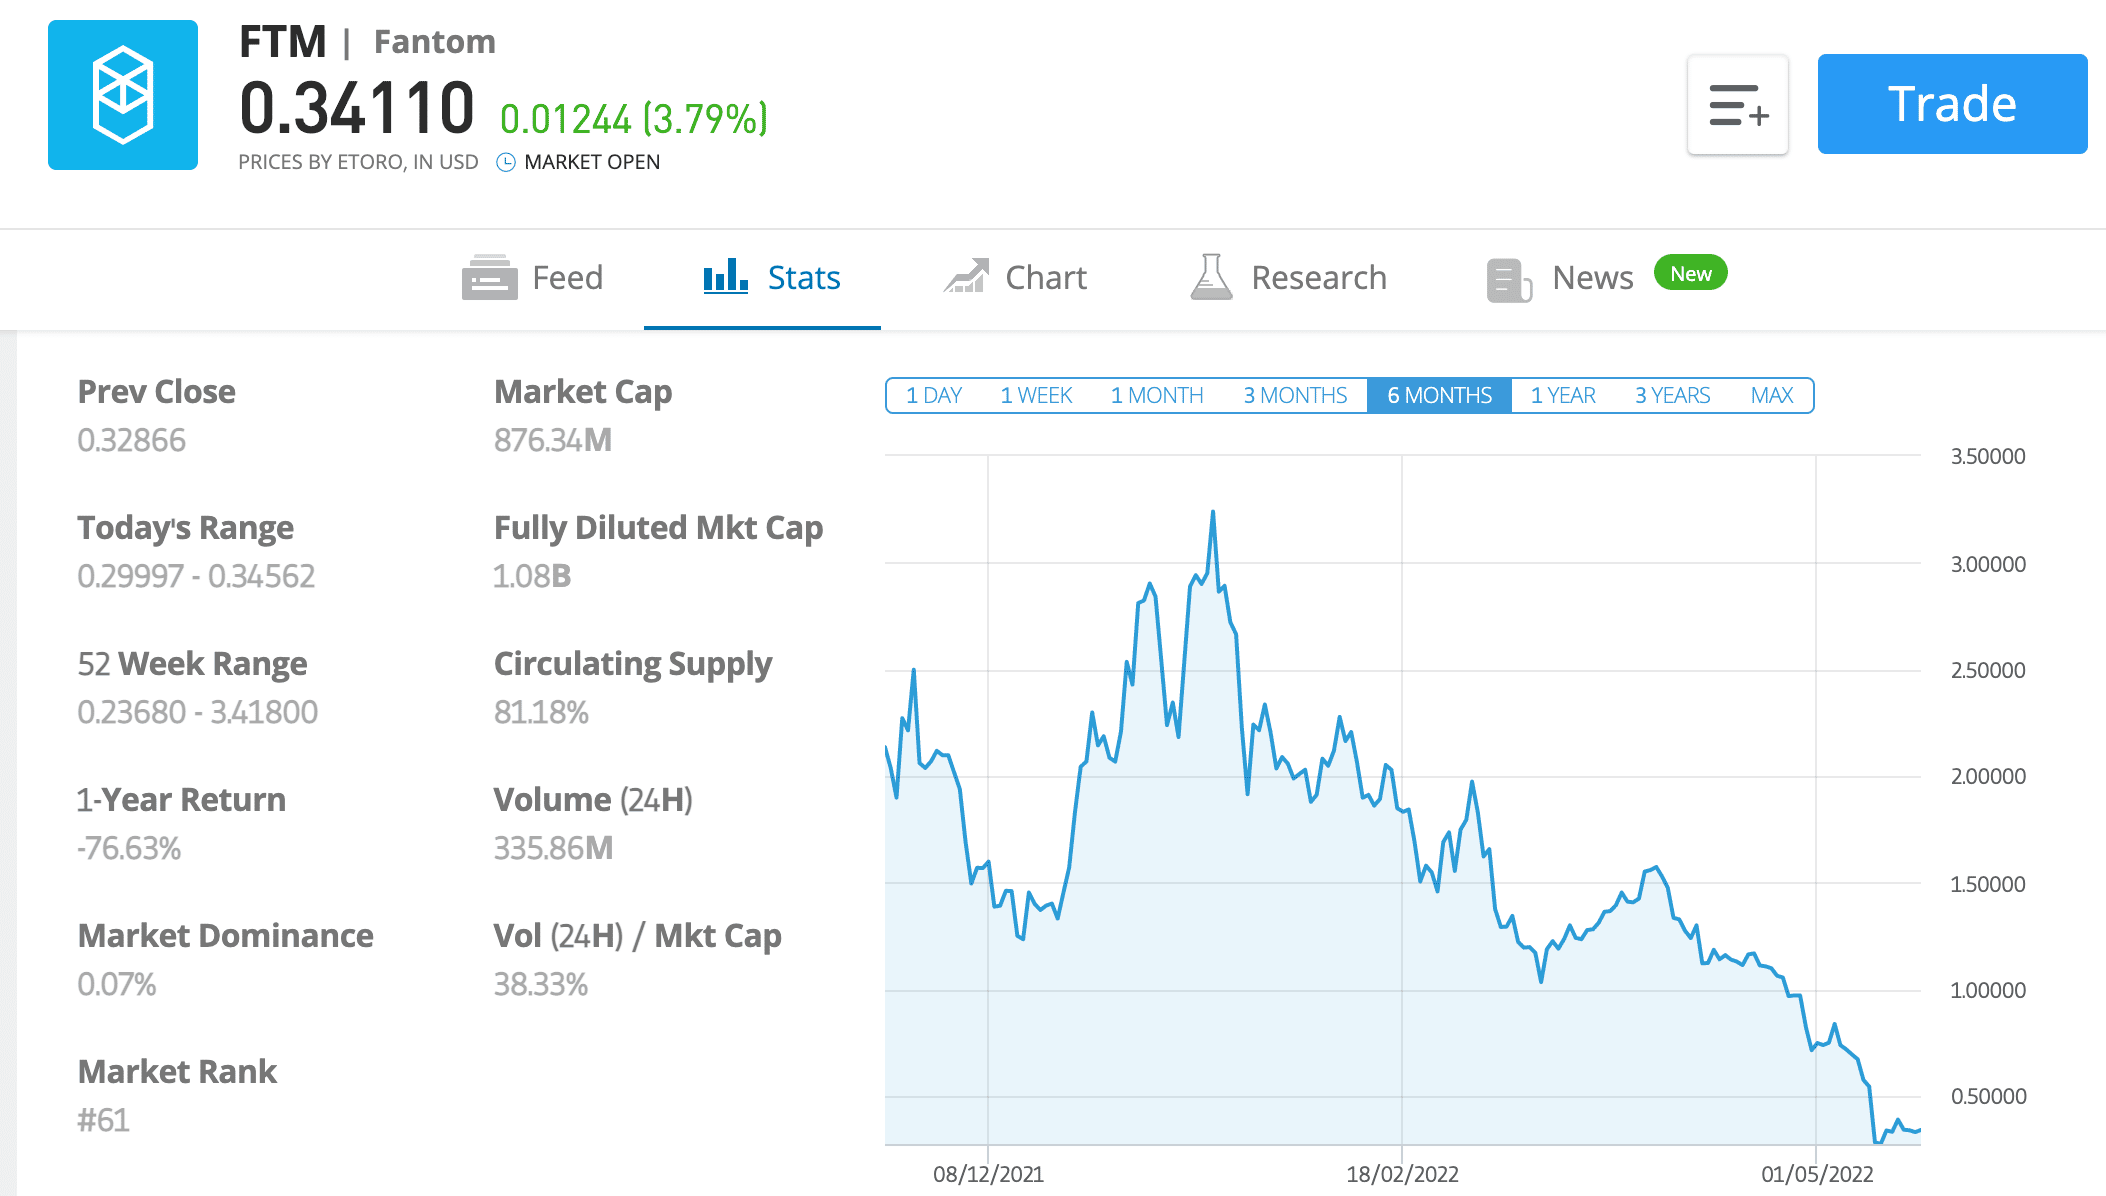Click the chart date label 08/12/2021
This screenshot has height=1196, width=2106.
[x=988, y=1174]
